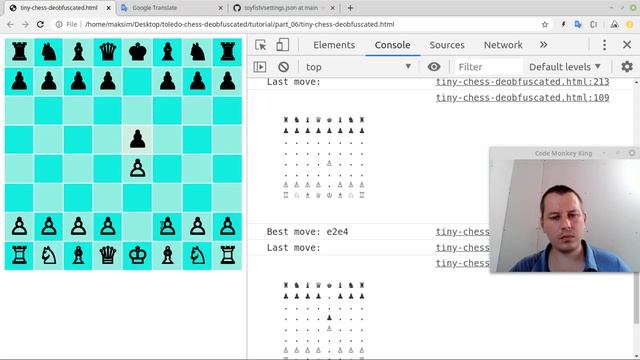This screenshot has height=360, width=640.
Task: Select the white bishop on c1
Action: click(x=78, y=256)
